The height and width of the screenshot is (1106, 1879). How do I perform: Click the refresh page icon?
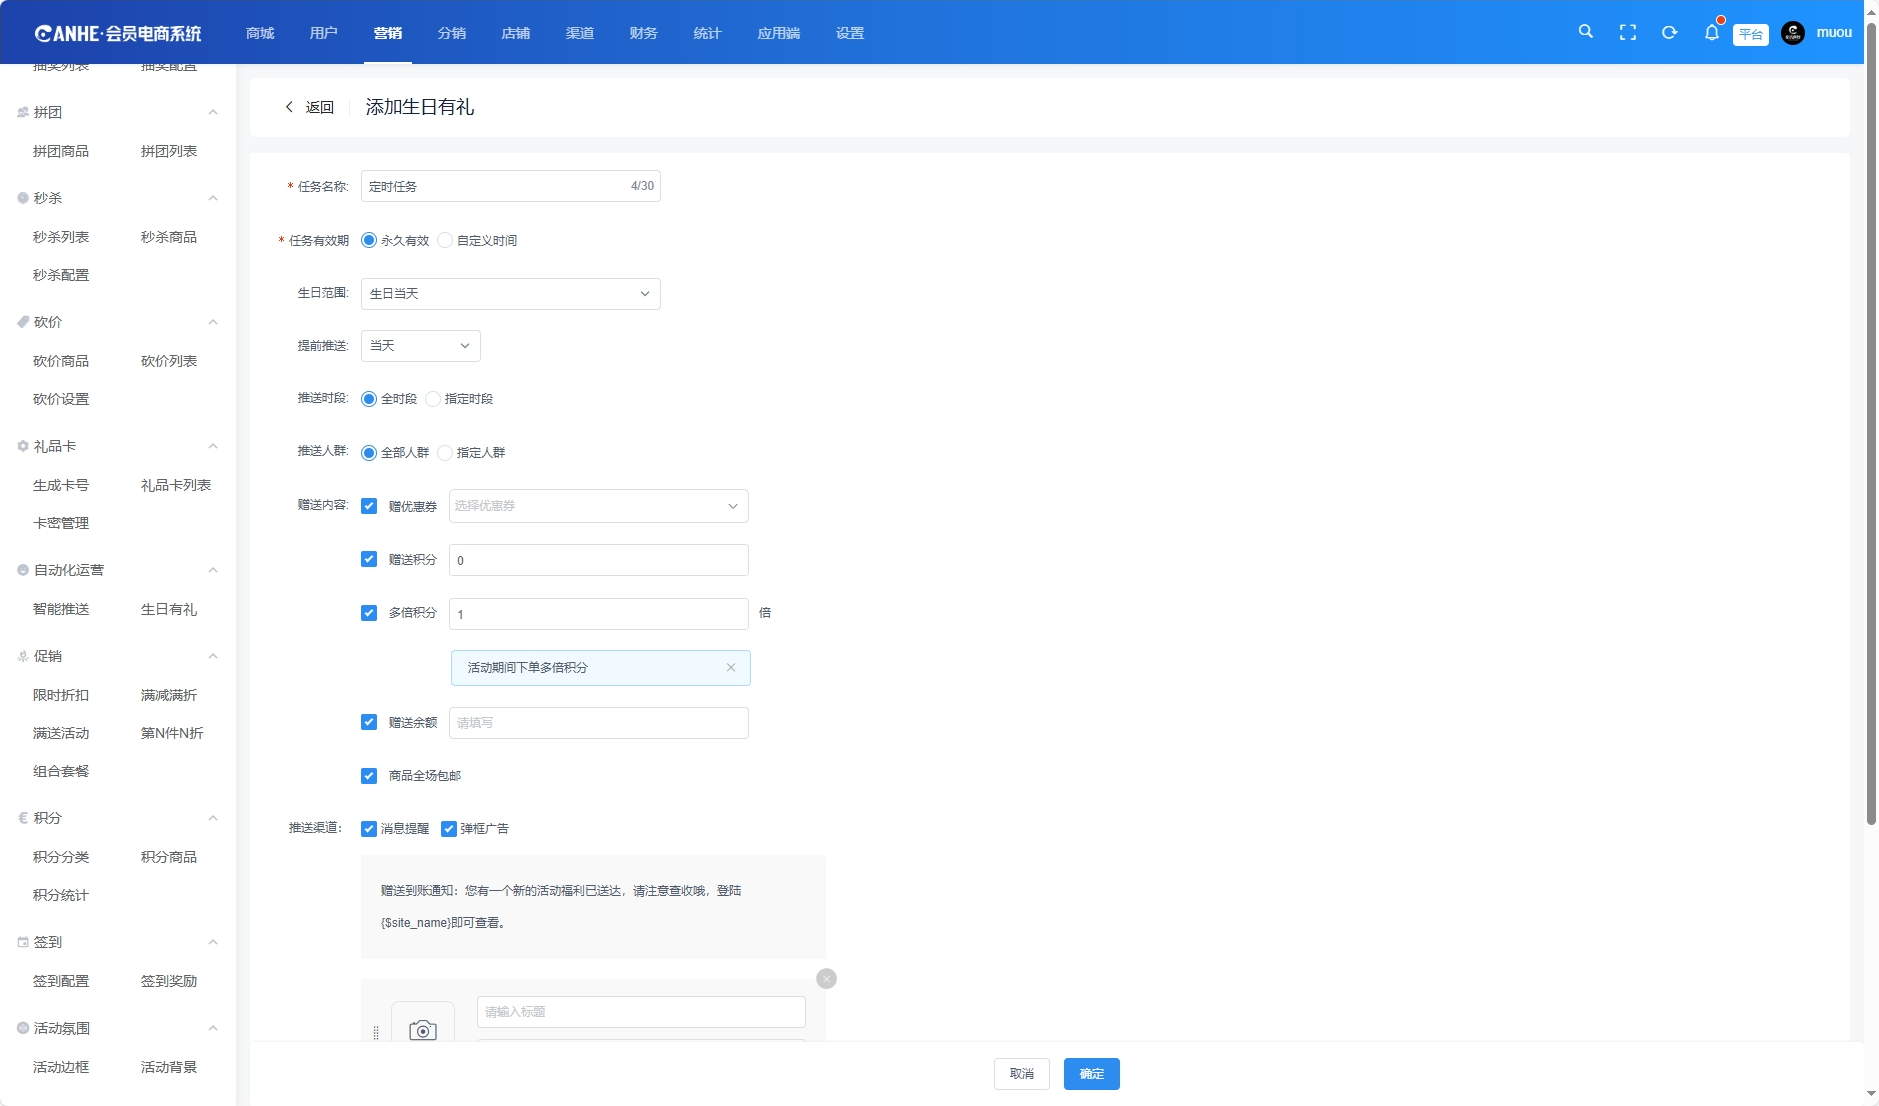[x=1669, y=33]
